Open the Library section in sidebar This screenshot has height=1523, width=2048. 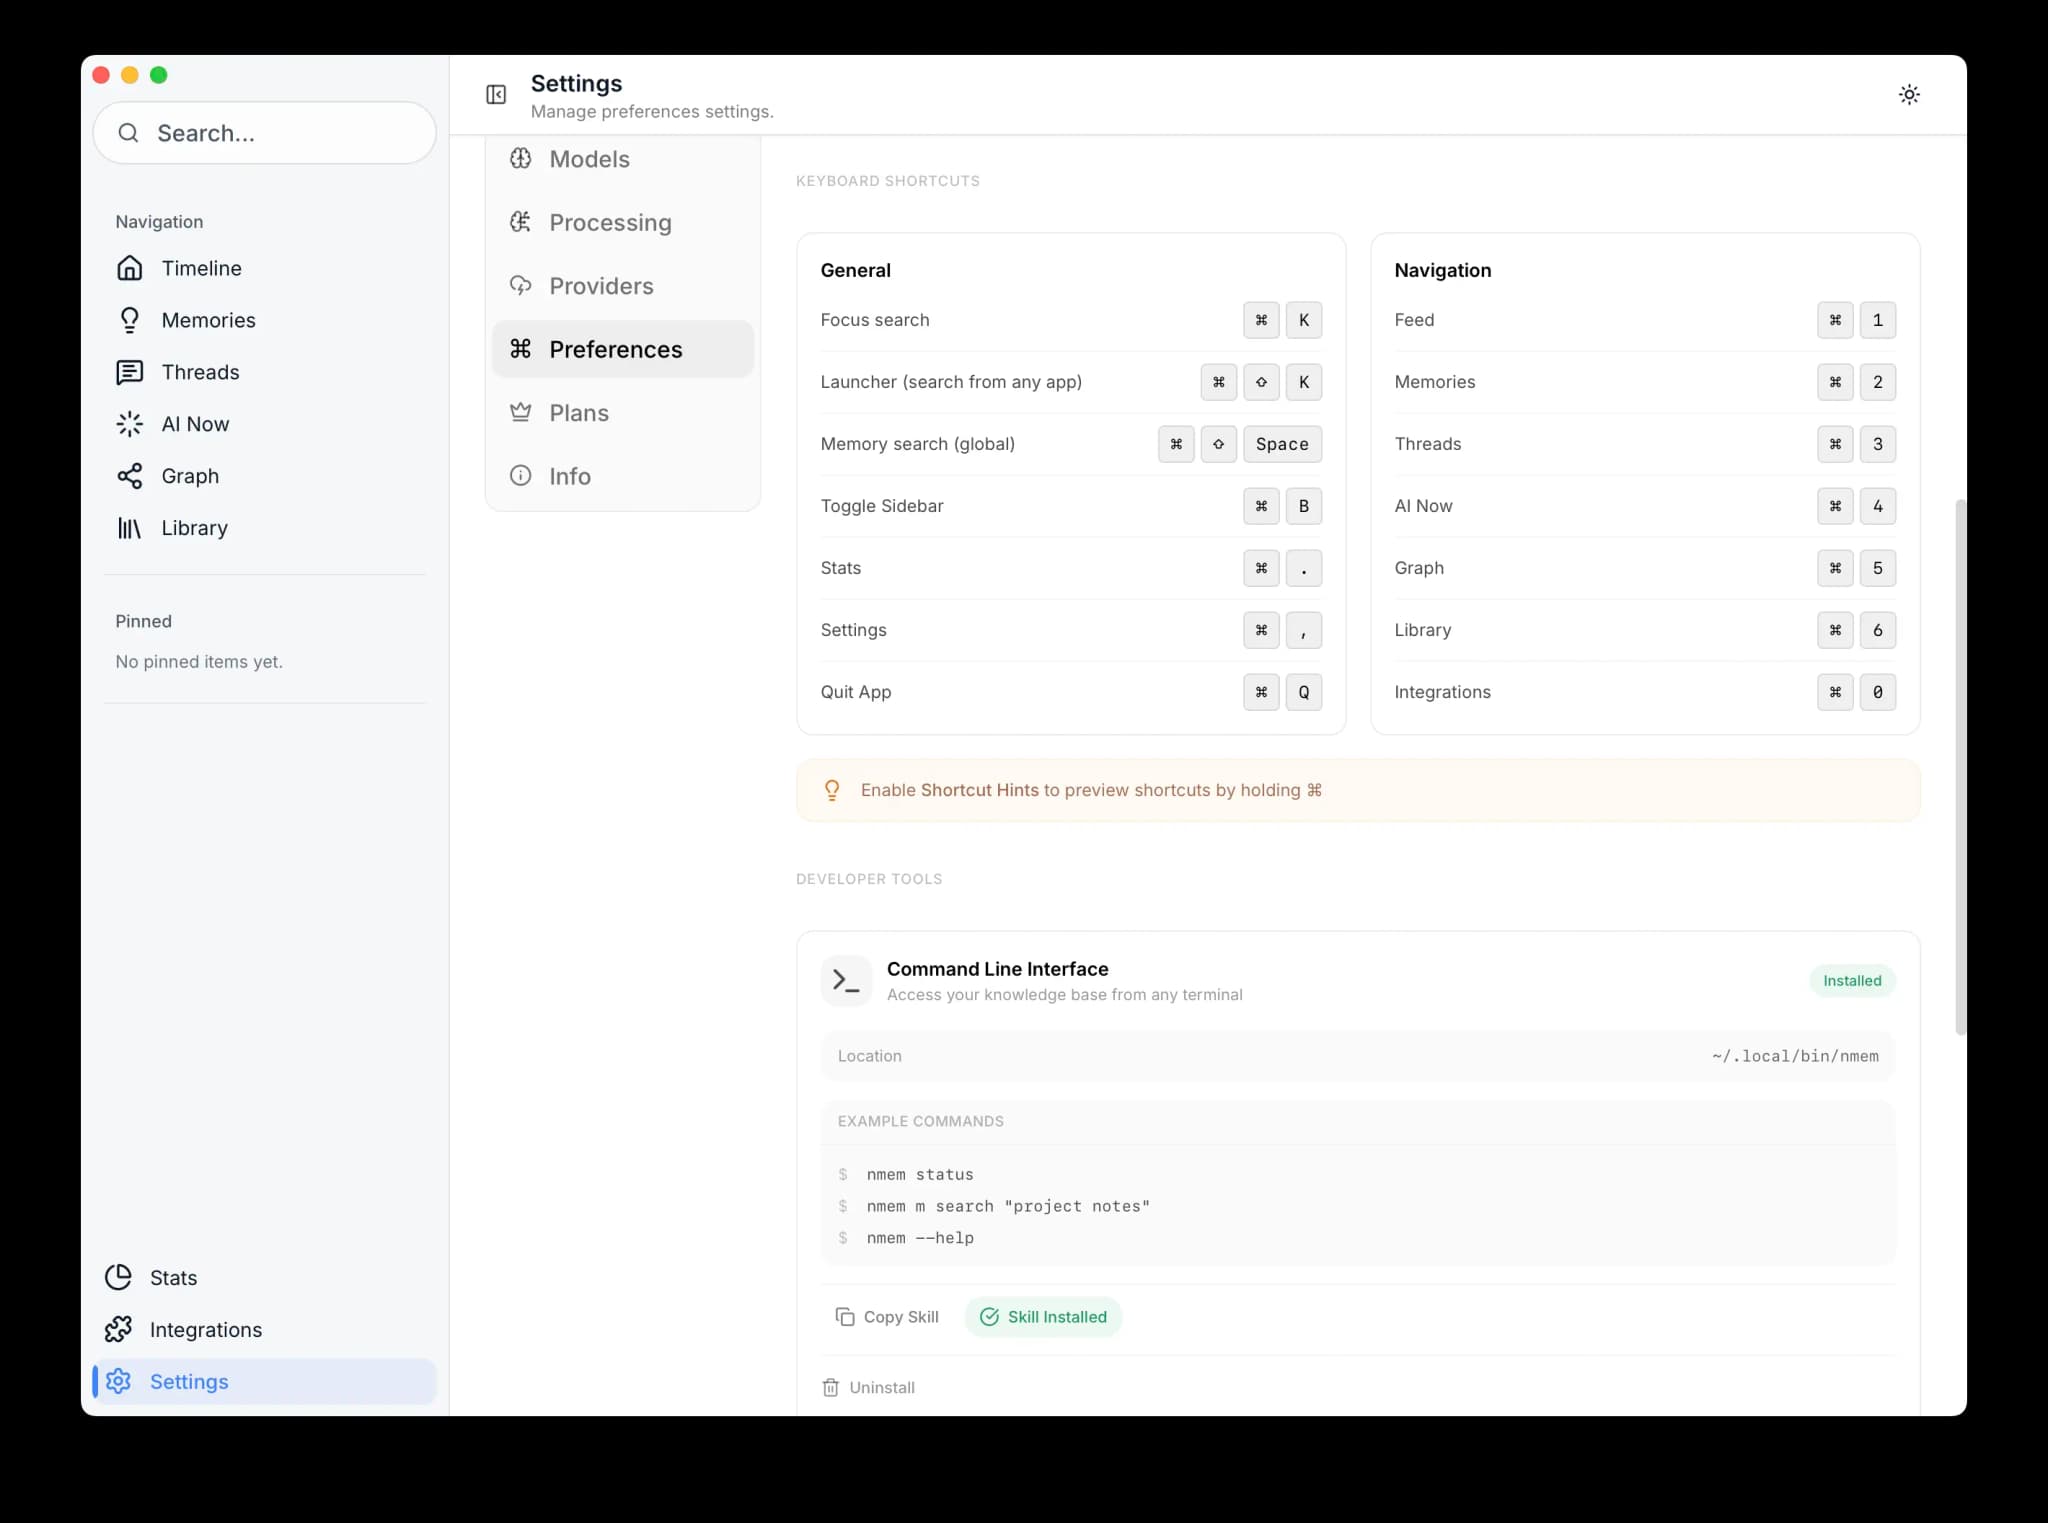click(194, 528)
